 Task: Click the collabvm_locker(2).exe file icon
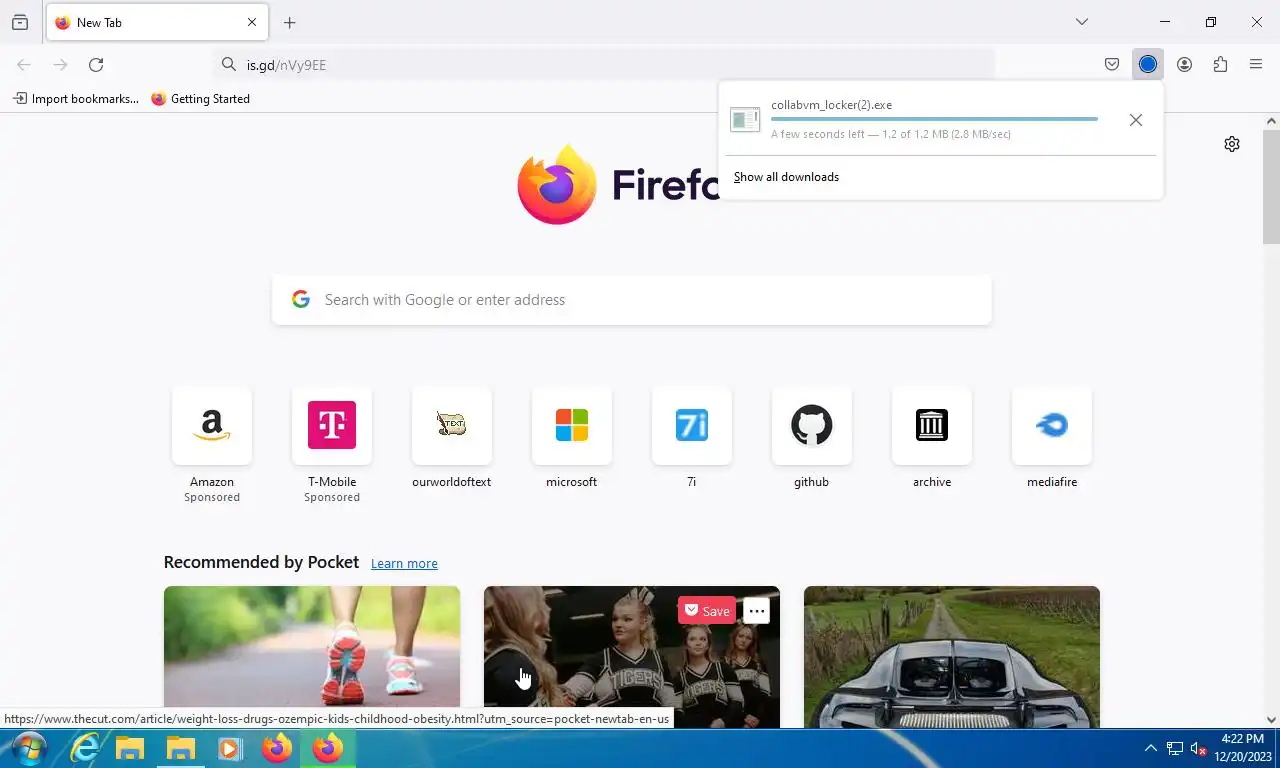(745, 120)
